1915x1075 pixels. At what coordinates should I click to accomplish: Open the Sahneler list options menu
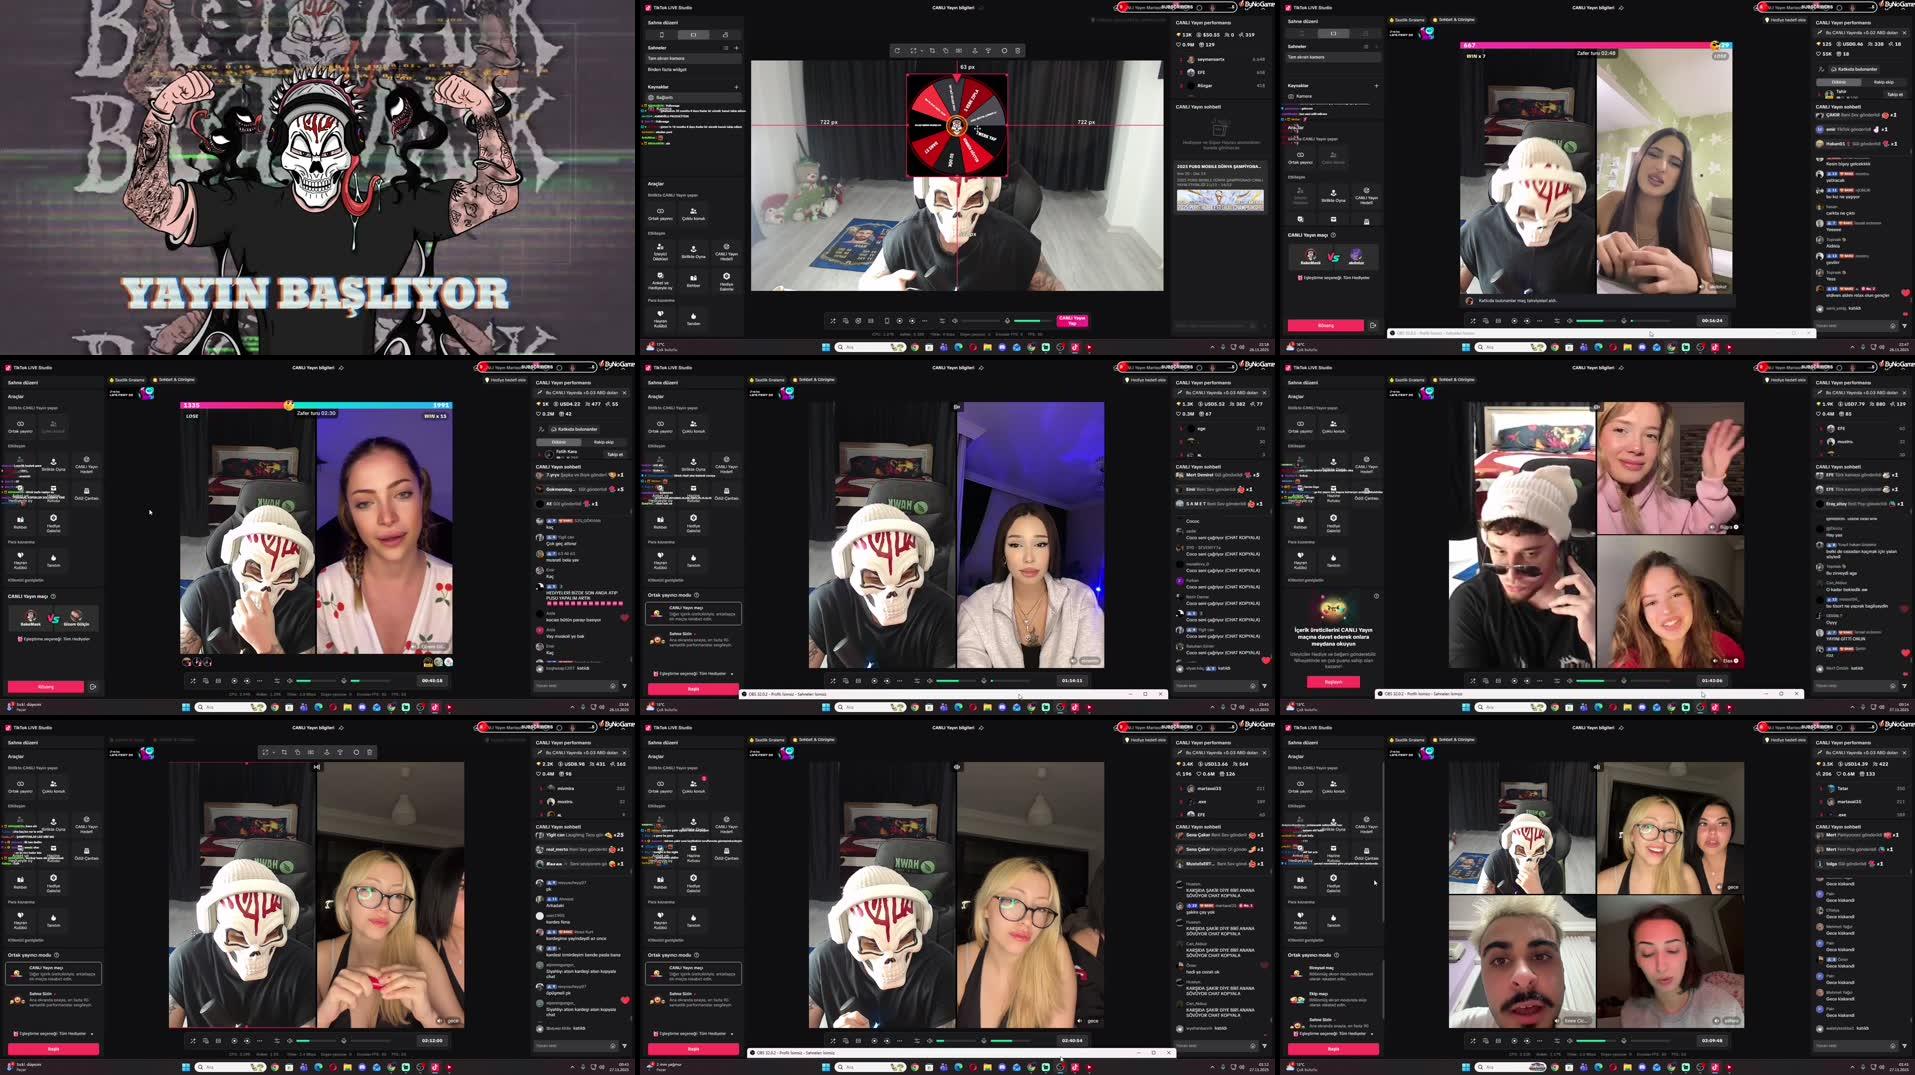coord(724,48)
